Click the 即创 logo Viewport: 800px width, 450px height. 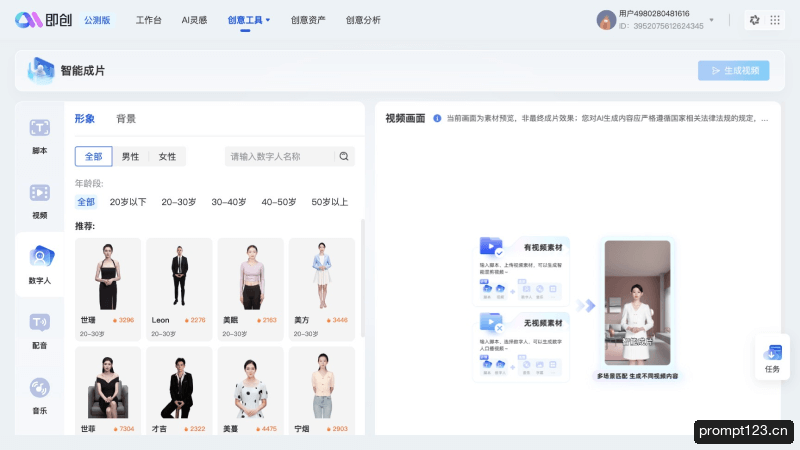pyautogui.click(x=44, y=20)
